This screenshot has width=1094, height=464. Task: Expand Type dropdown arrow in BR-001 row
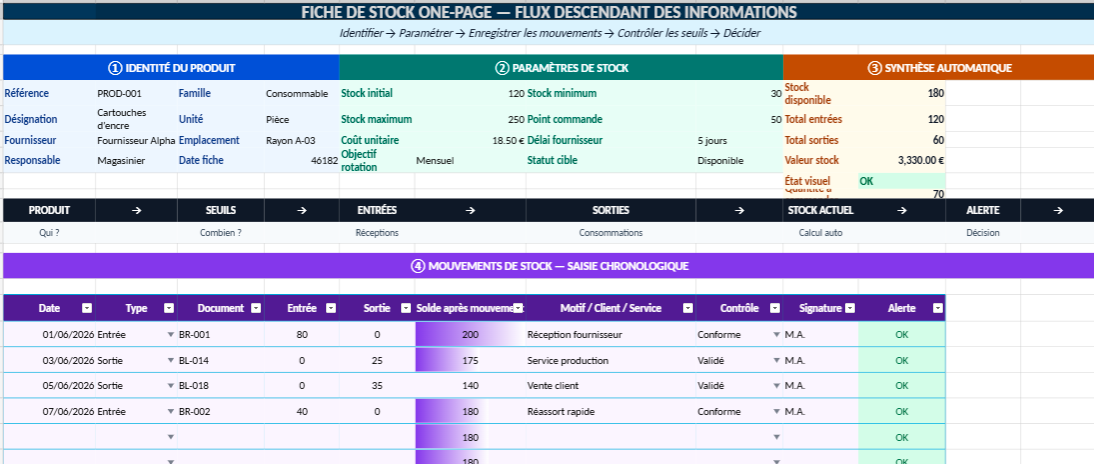coord(170,335)
